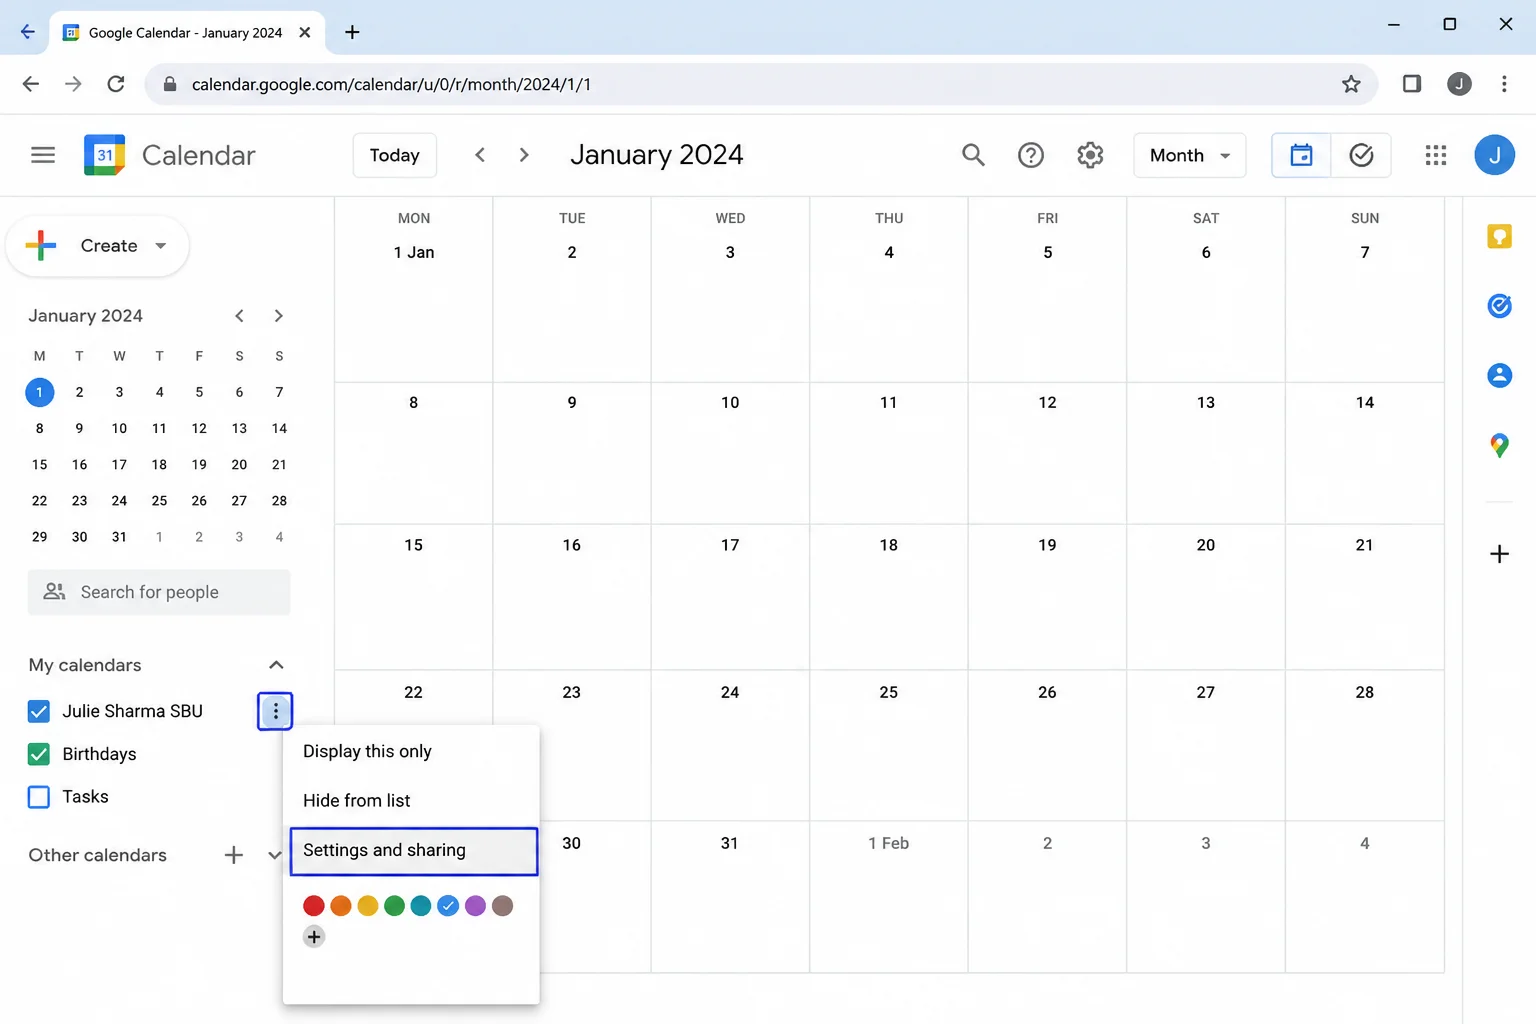Click the Google Calendar logo
1536x1024 pixels.
click(105, 155)
